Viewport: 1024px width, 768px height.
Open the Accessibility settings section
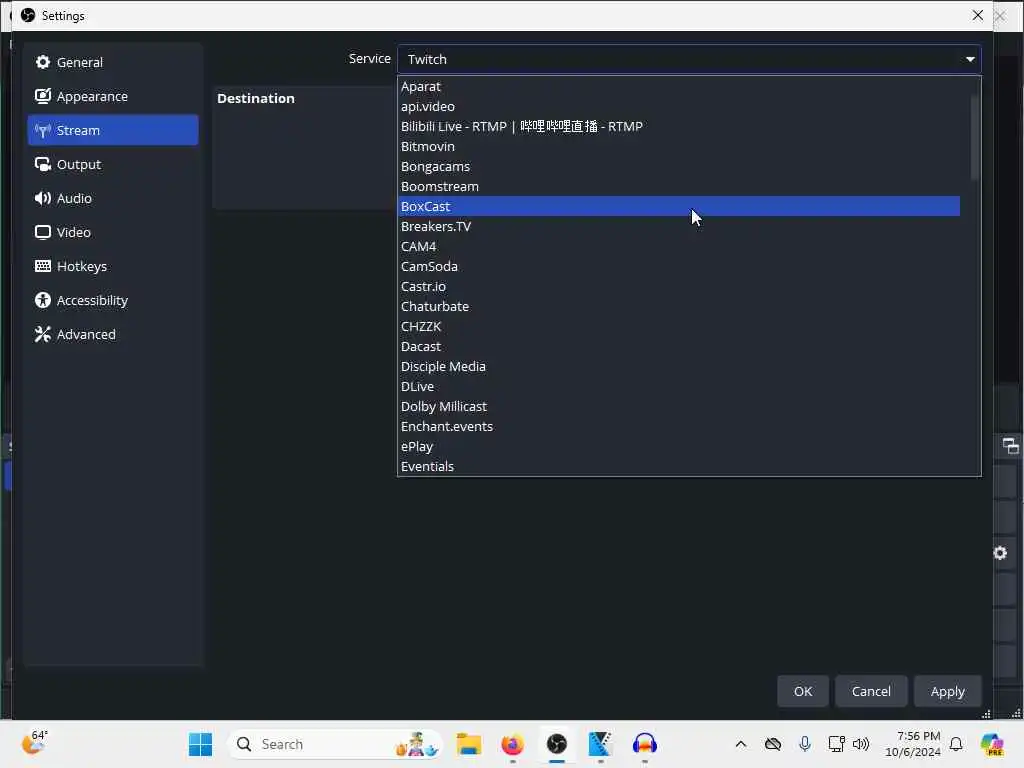click(112, 300)
